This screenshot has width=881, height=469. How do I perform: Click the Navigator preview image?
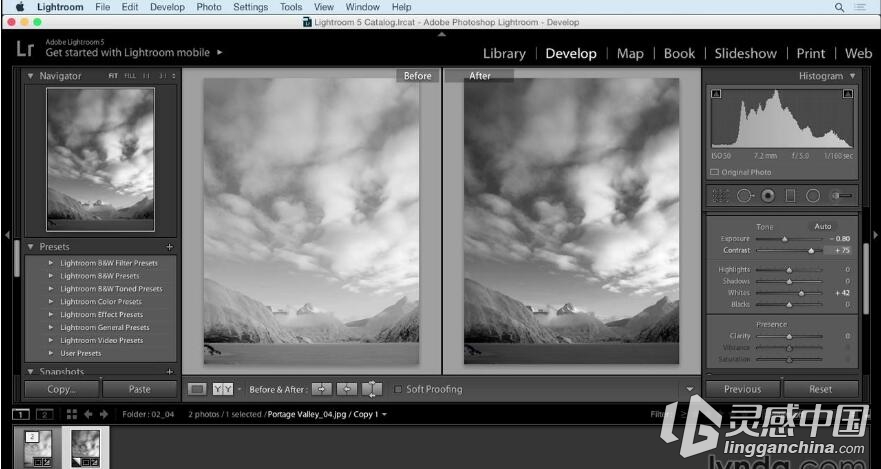pos(101,159)
